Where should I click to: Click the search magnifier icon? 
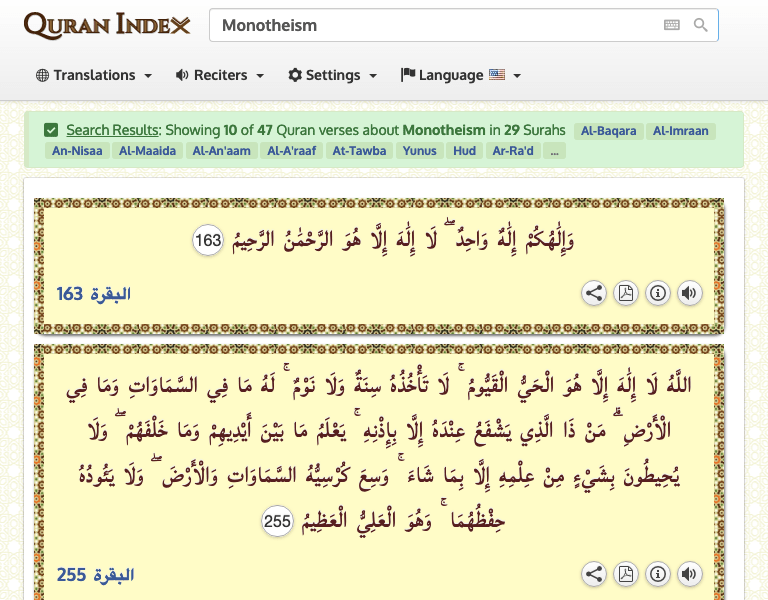[701, 25]
